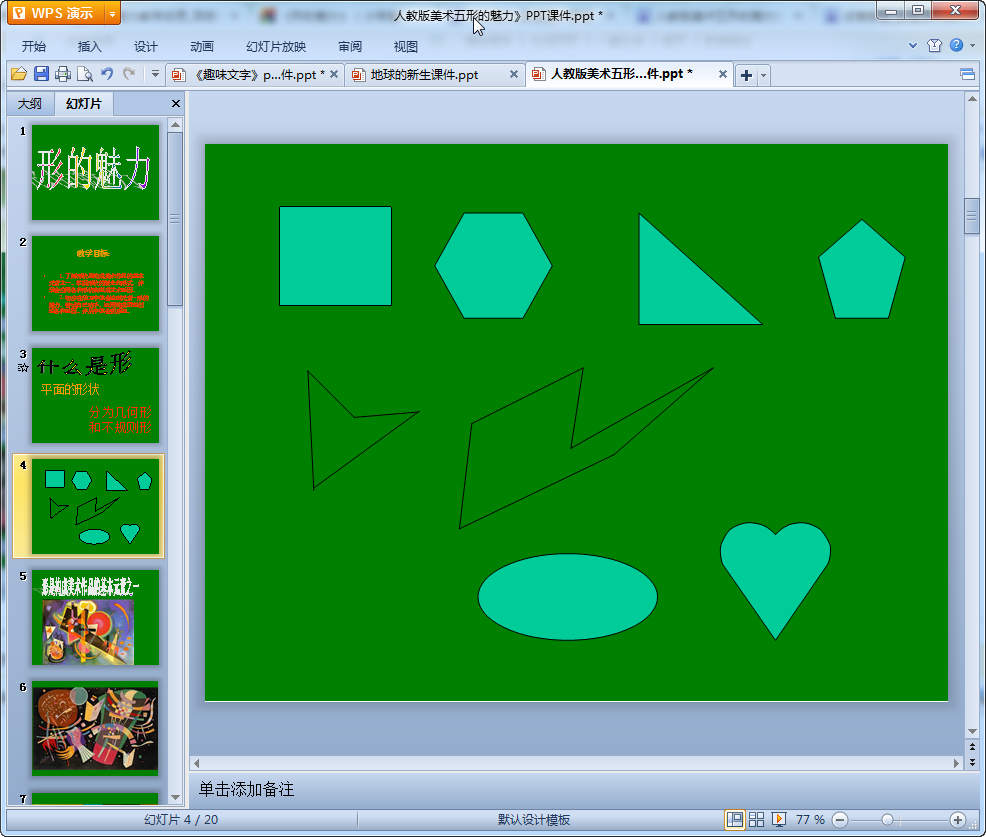Zoom out with the minus button
The width and height of the screenshot is (986, 837).
839,820
